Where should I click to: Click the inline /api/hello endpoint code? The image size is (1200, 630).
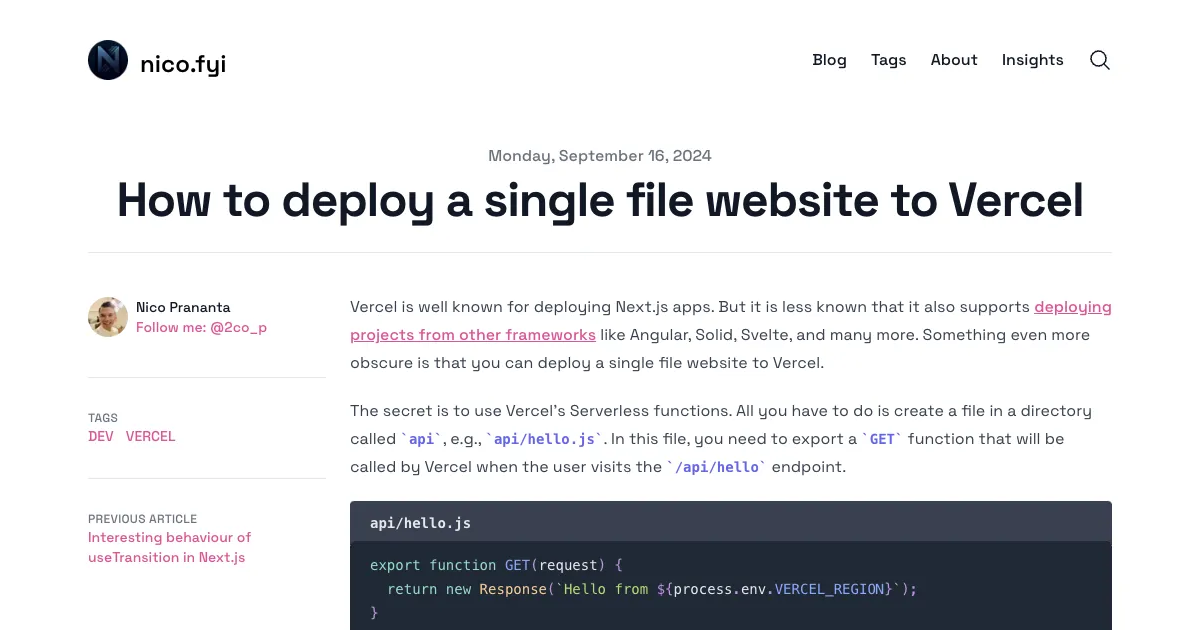point(716,467)
